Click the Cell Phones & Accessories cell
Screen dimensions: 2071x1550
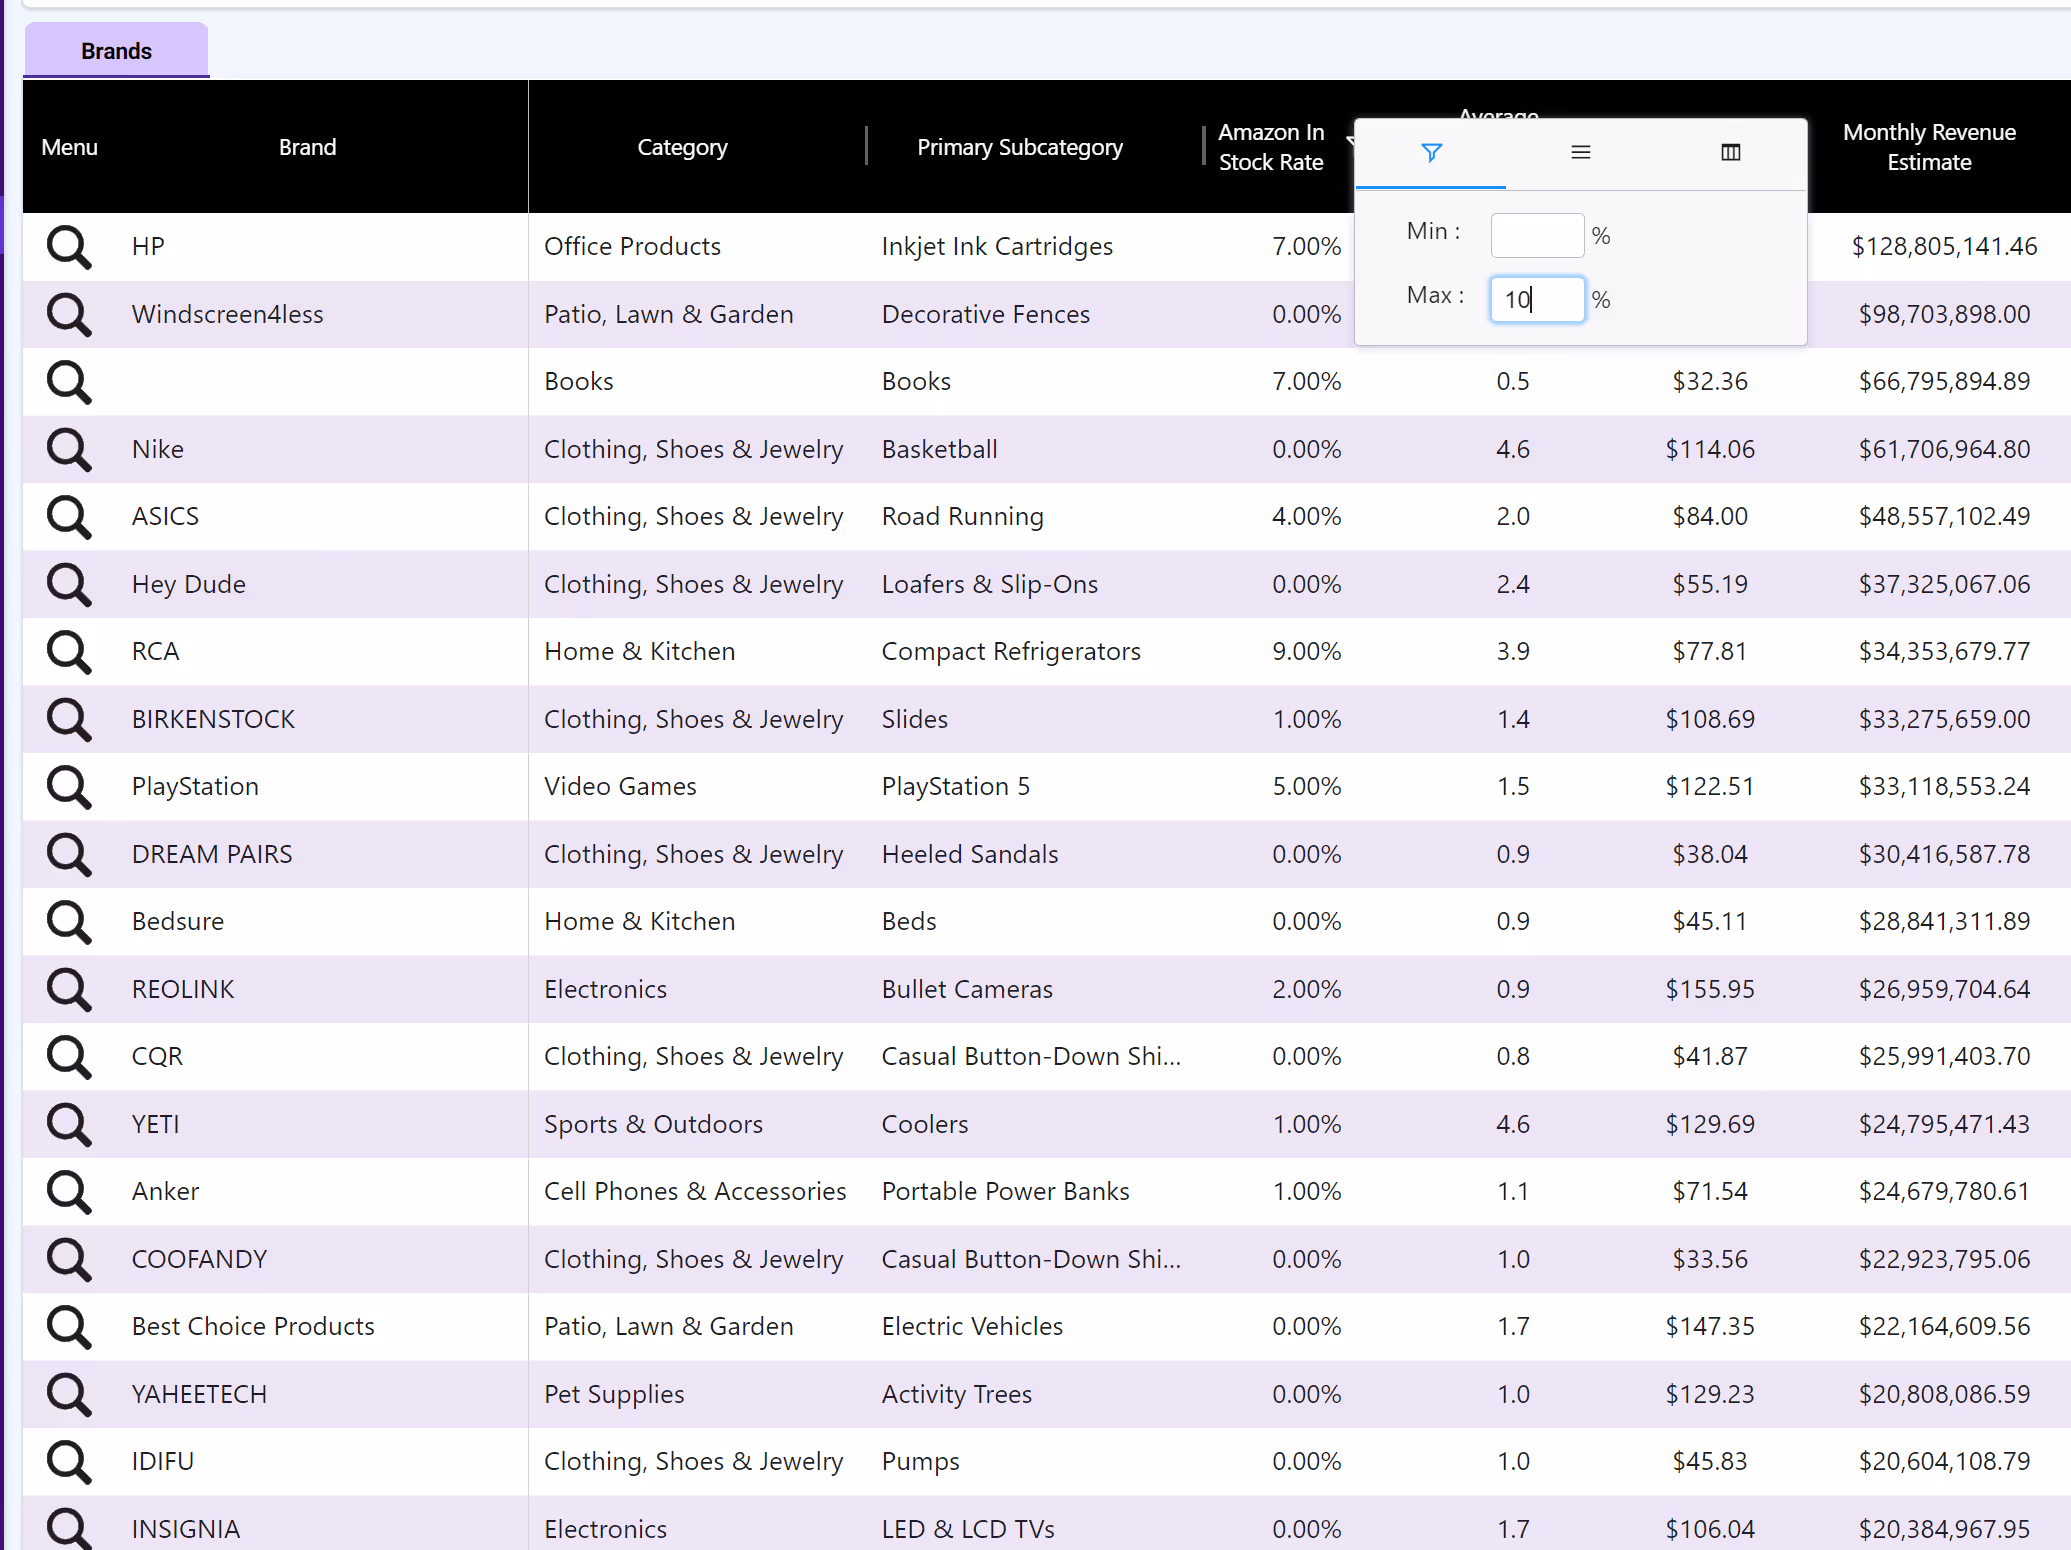point(695,1192)
